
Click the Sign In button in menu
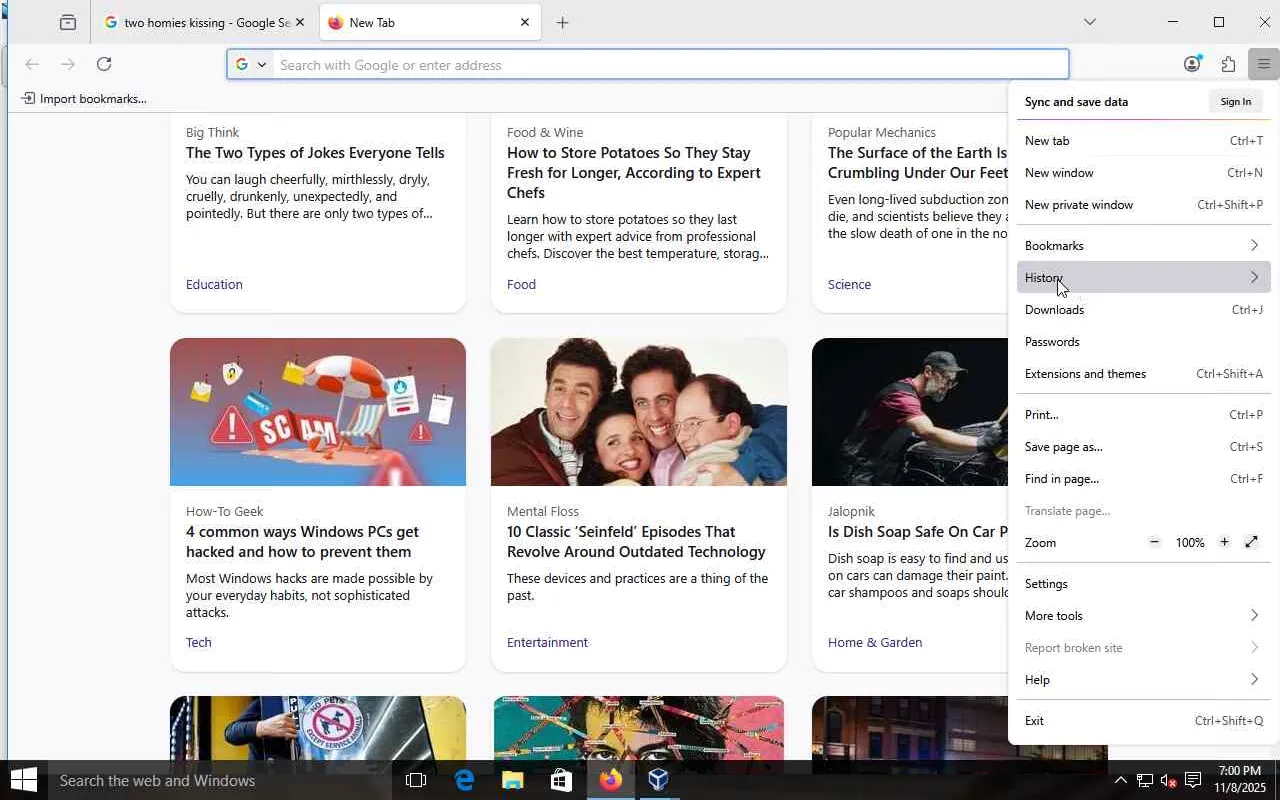coord(1235,102)
